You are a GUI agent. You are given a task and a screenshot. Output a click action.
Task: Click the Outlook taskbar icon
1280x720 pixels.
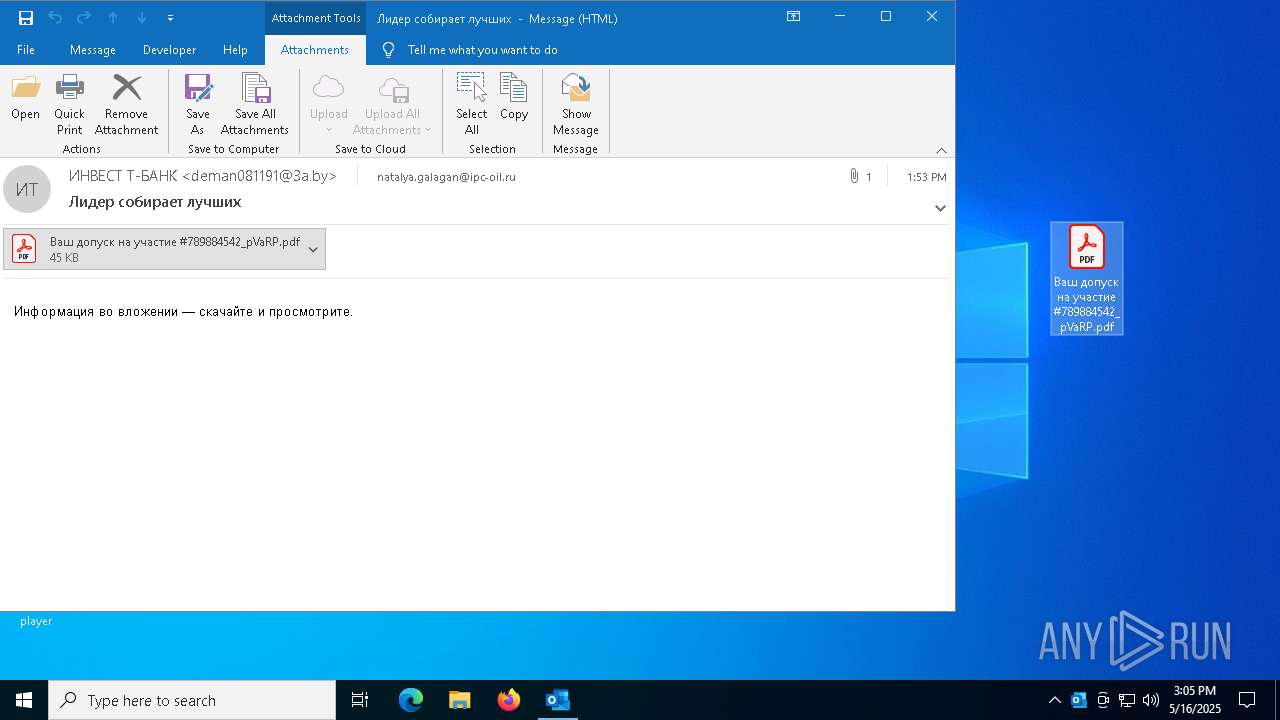pyautogui.click(x=558, y=700)
